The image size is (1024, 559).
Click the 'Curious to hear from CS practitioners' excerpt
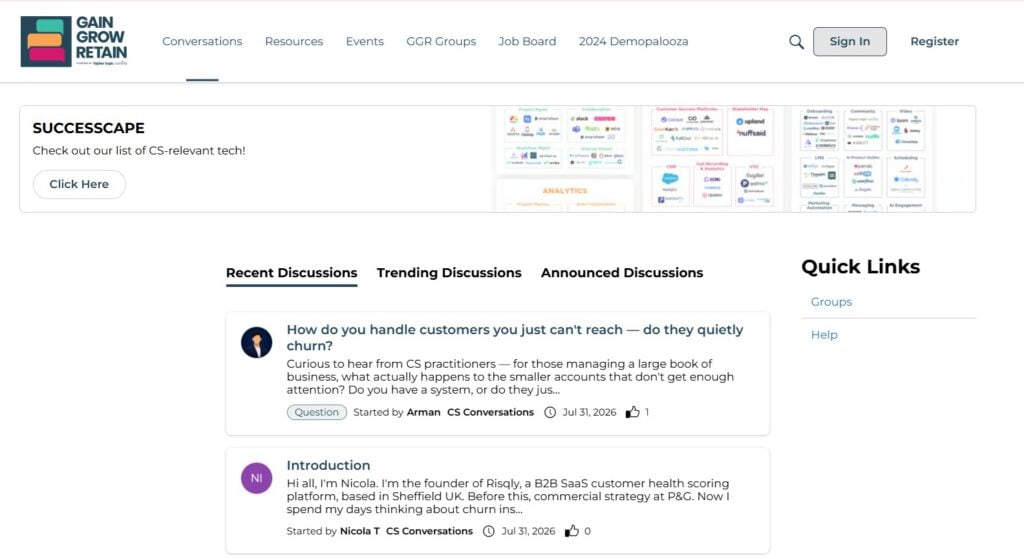[x=510, y=377]
